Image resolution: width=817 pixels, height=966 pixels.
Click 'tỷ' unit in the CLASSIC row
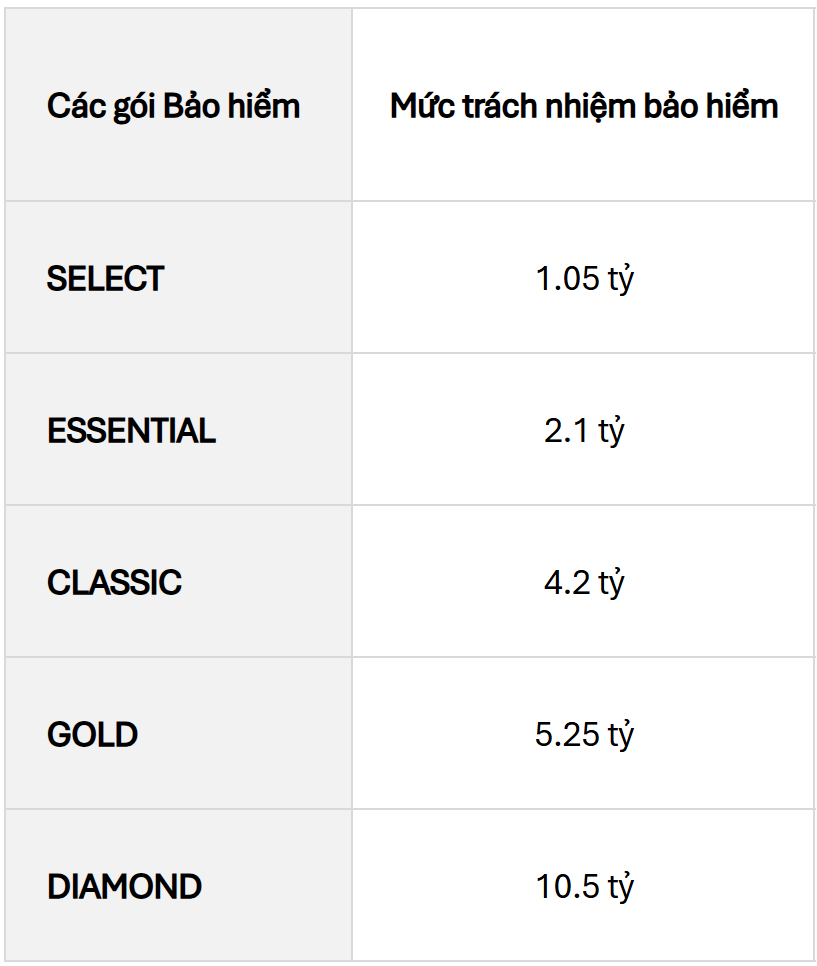pos(611,584)
